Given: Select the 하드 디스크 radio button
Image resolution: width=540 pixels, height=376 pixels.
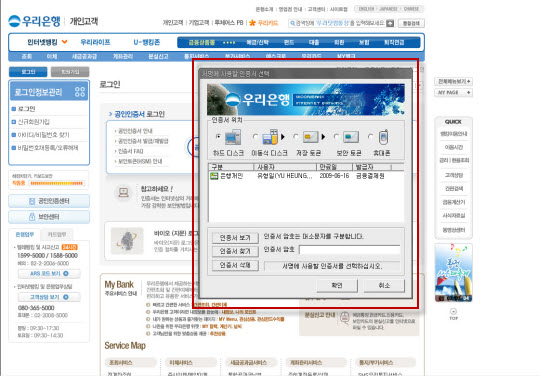Looking at the screenshot, I should coord(218,136).
